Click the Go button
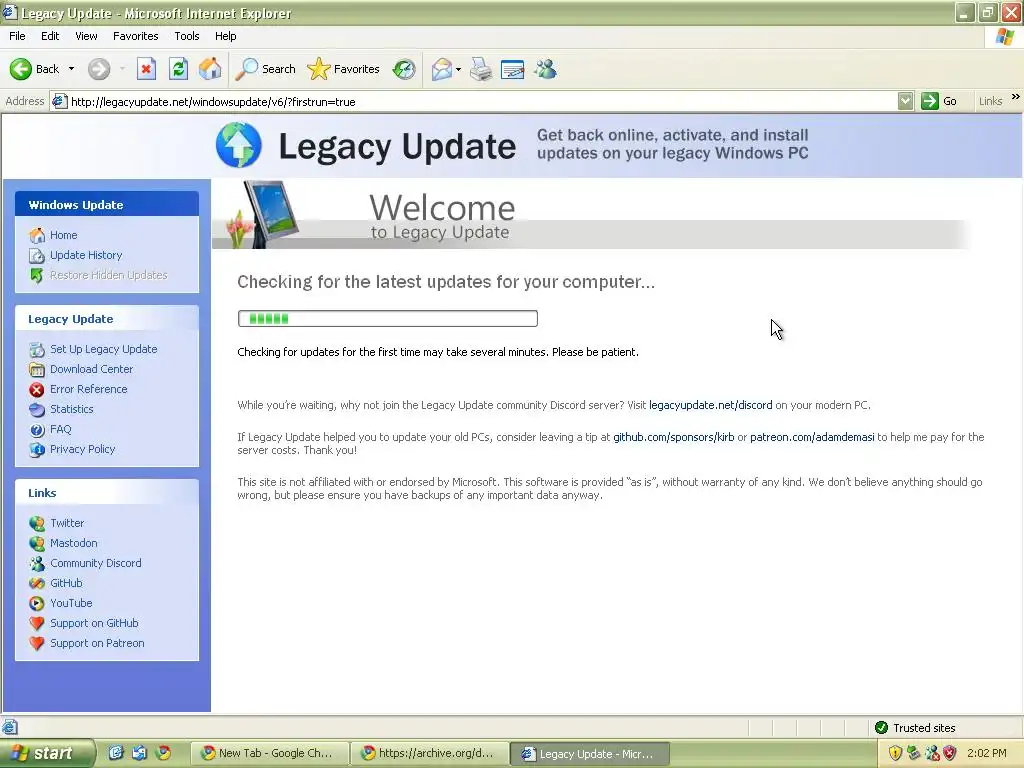The height and width of the screenshot is (768, 1024). pyautogui.click(x=939, y=101)
